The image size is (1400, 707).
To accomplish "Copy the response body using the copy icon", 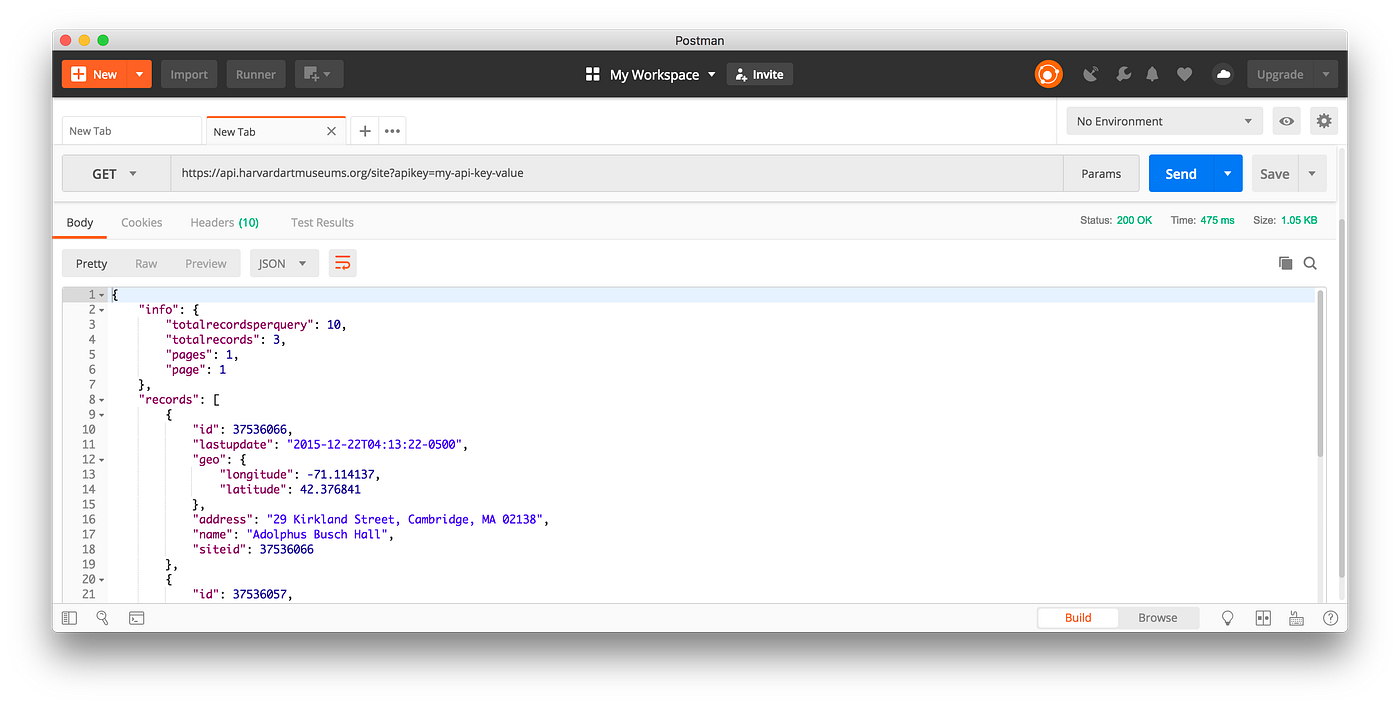I will (x=1286, y=263).
